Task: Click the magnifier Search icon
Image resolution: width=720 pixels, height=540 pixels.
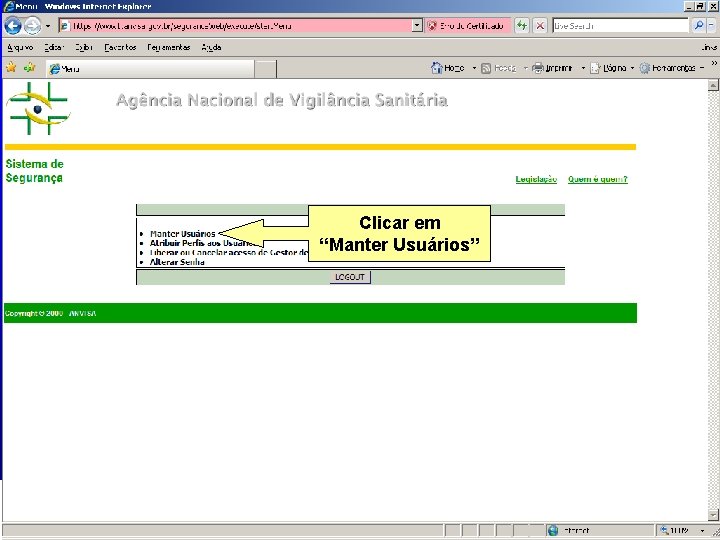Action: [698, 26]
